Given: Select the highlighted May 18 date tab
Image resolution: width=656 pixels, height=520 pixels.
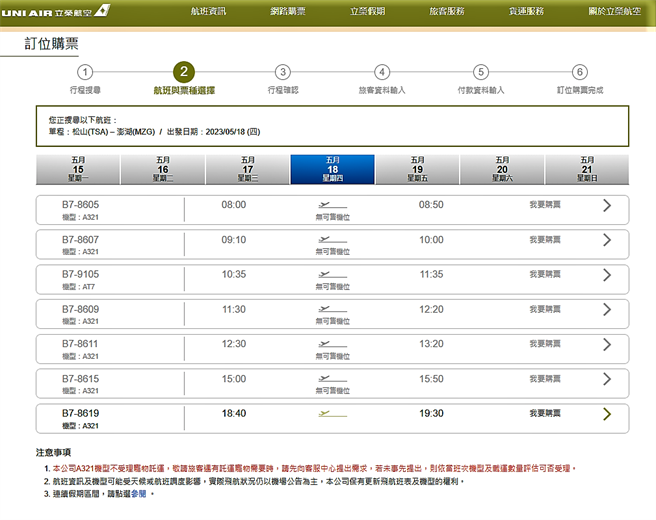Looking at the screenshot, I should click(x=333, y=169).
